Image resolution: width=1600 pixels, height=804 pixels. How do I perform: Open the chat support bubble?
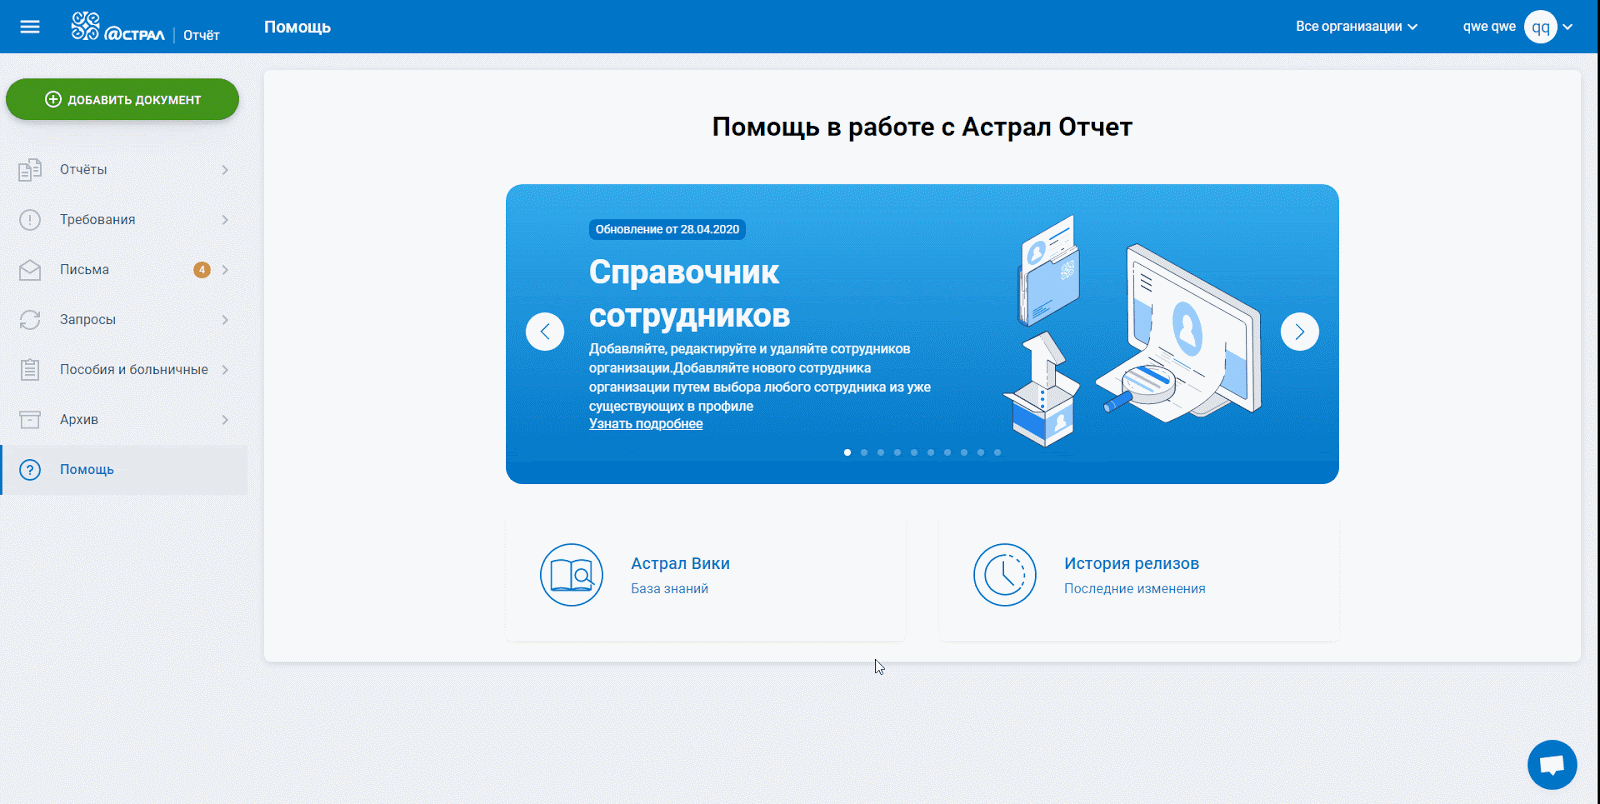coord(1552,765)
